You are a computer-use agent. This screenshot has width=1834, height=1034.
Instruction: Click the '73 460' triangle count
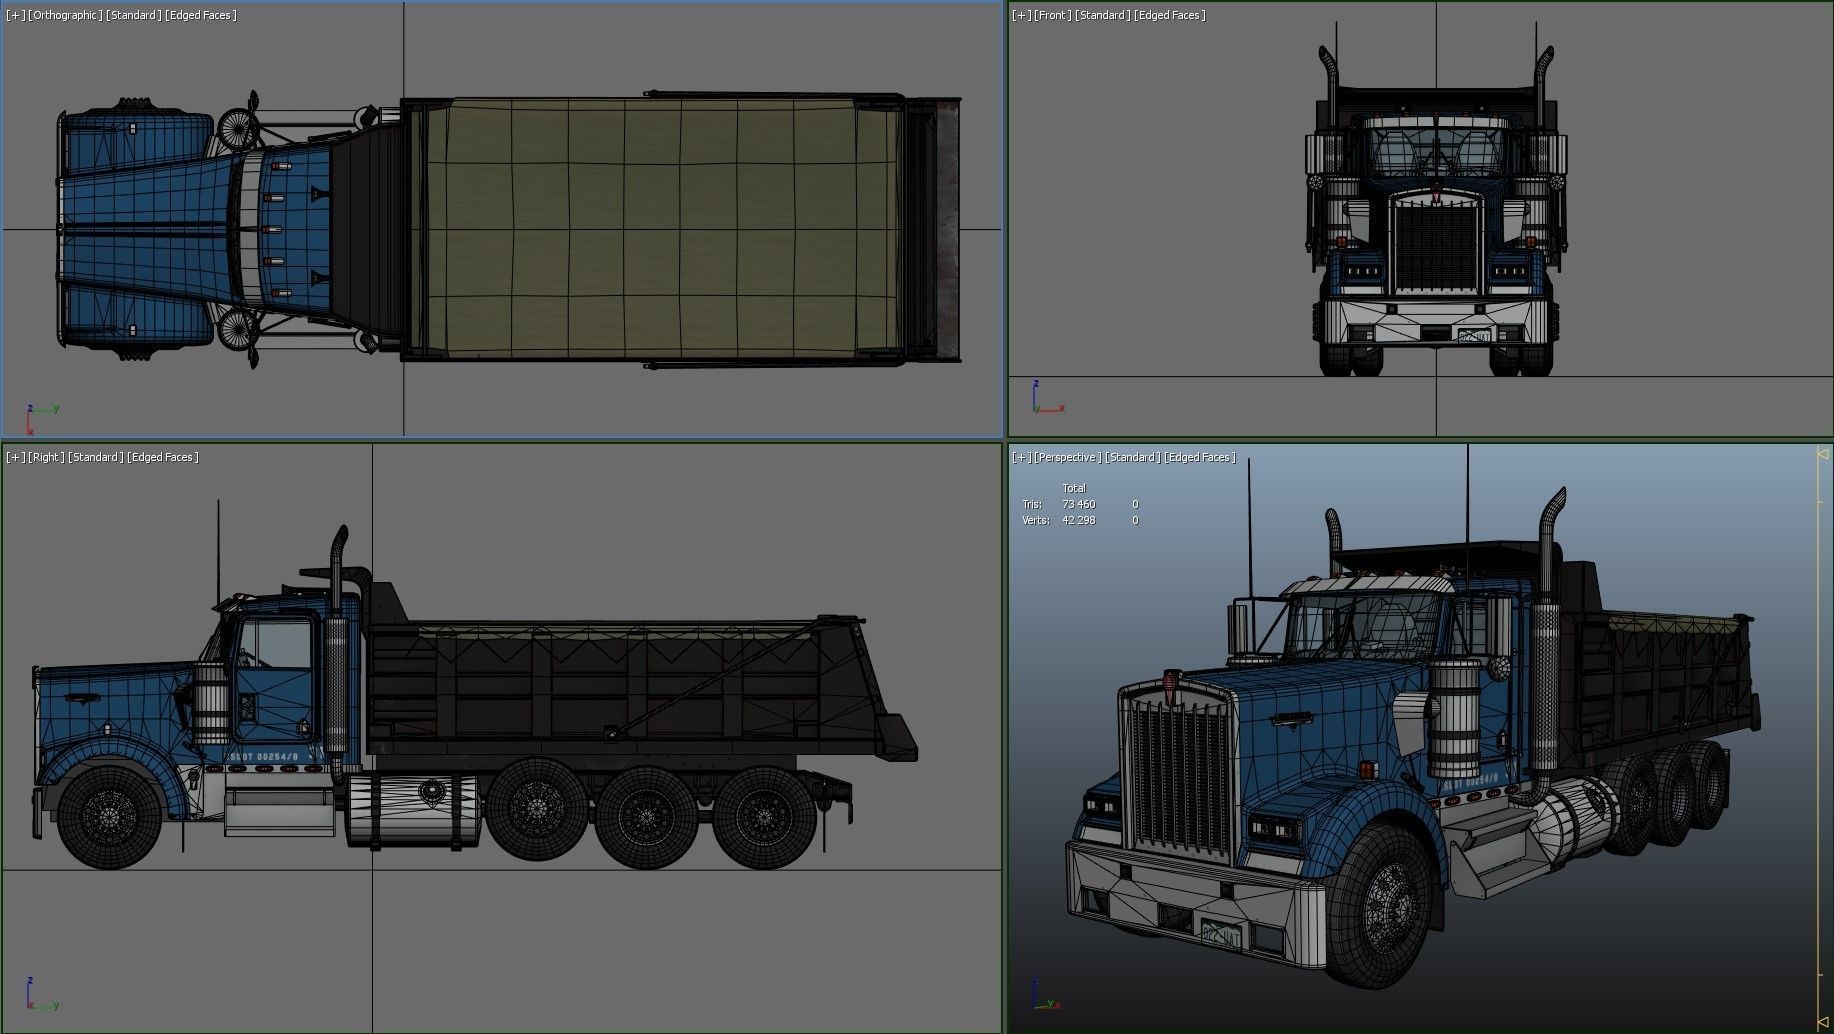coord(1078,504)
